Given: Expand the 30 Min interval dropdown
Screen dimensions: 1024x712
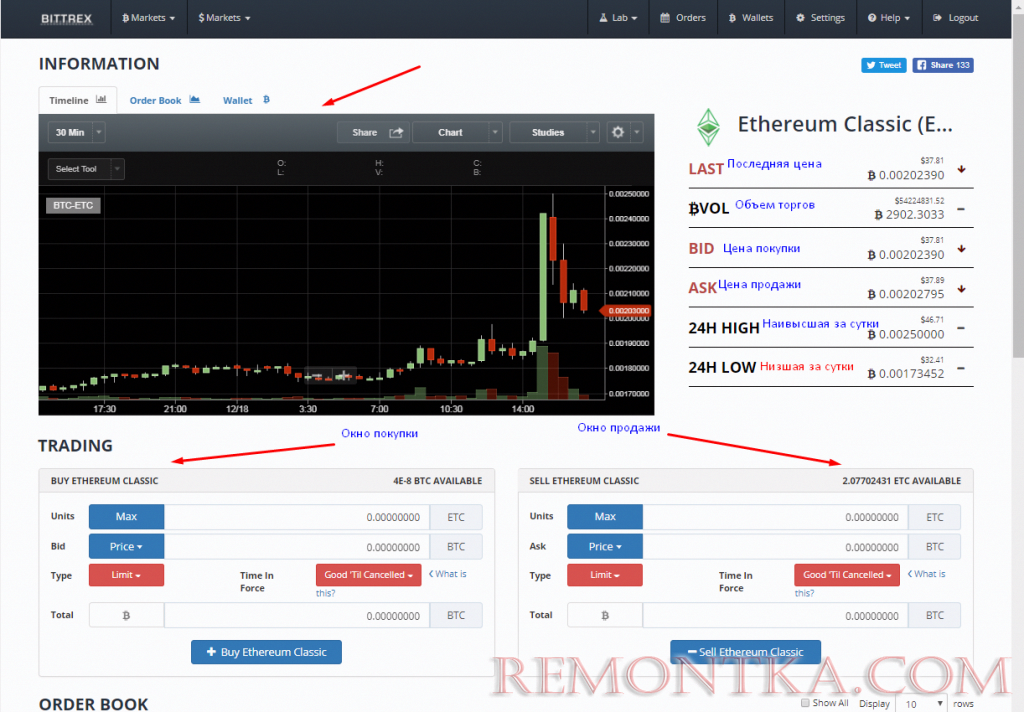Looking at the screenshot, I should point(76,133).
